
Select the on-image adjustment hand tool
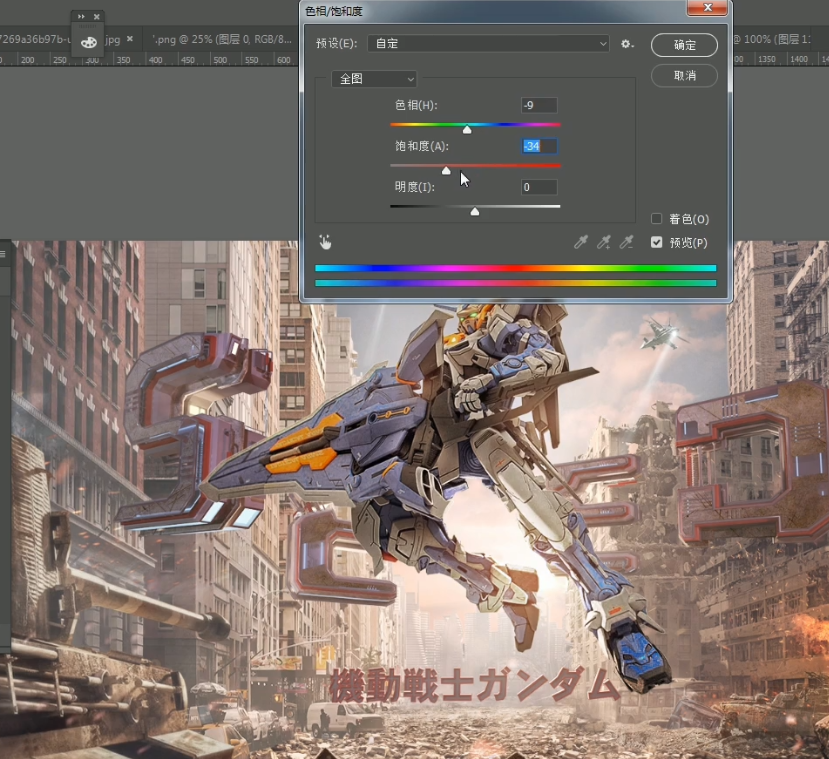[x=325, y=242]
